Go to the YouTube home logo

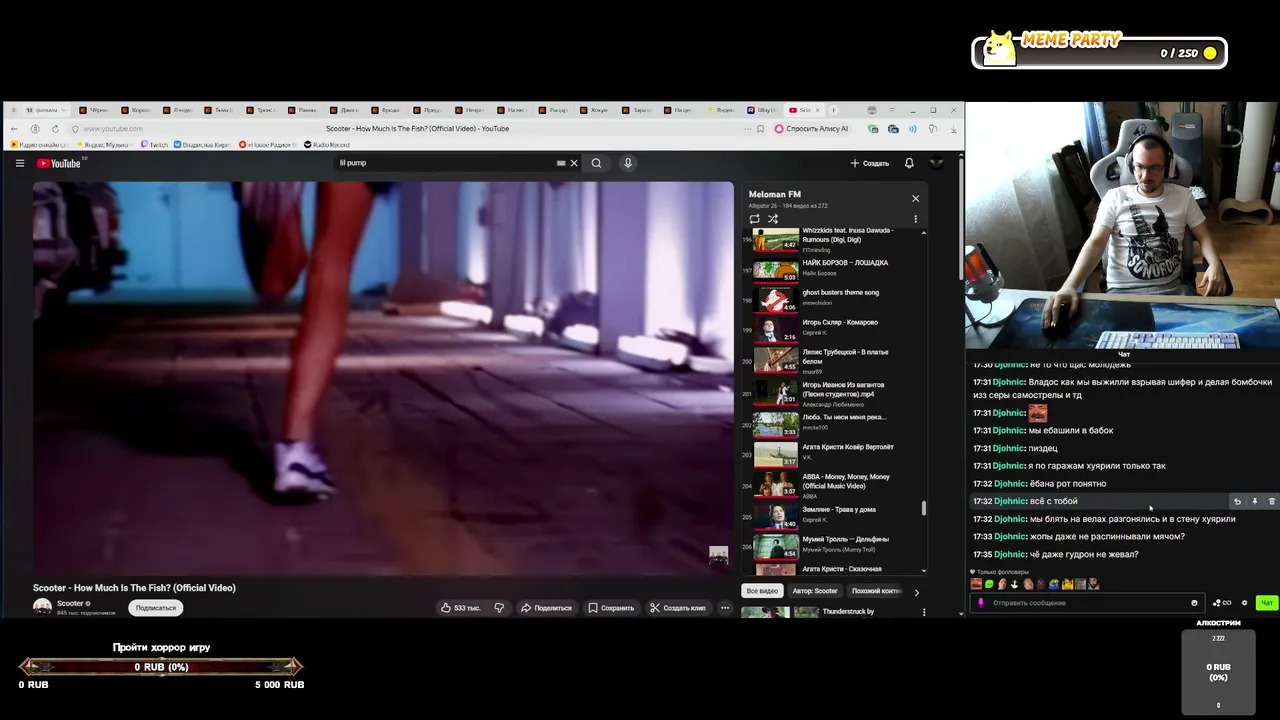(59, 163)
